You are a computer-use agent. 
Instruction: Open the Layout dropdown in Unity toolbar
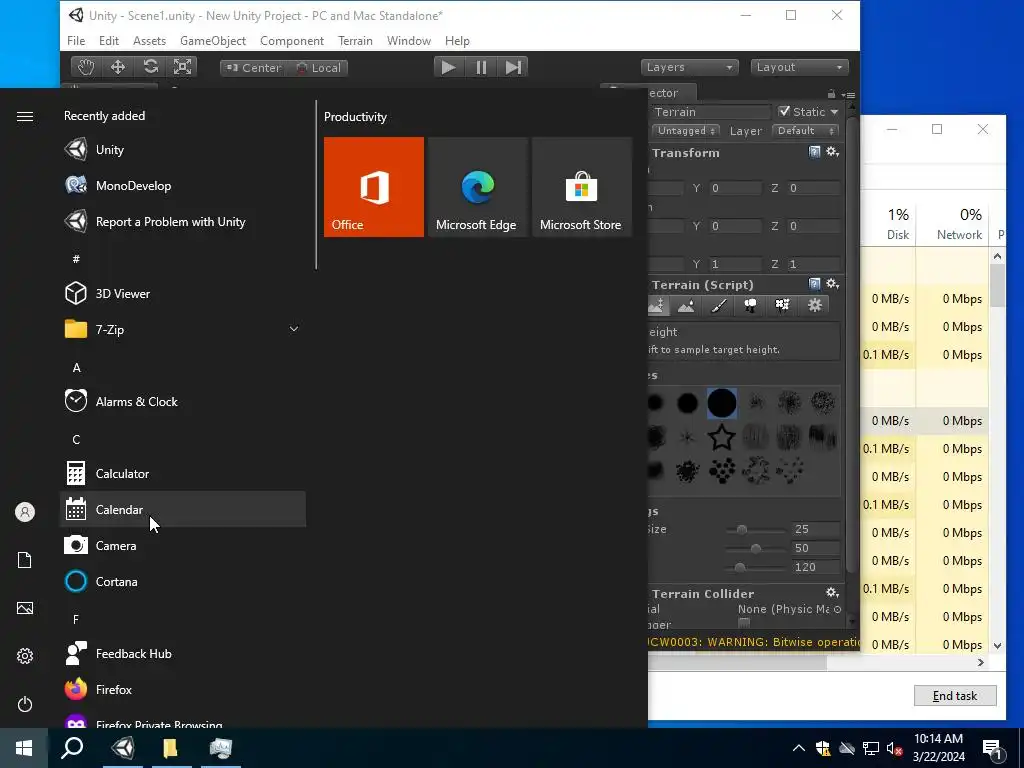(799, 67)
